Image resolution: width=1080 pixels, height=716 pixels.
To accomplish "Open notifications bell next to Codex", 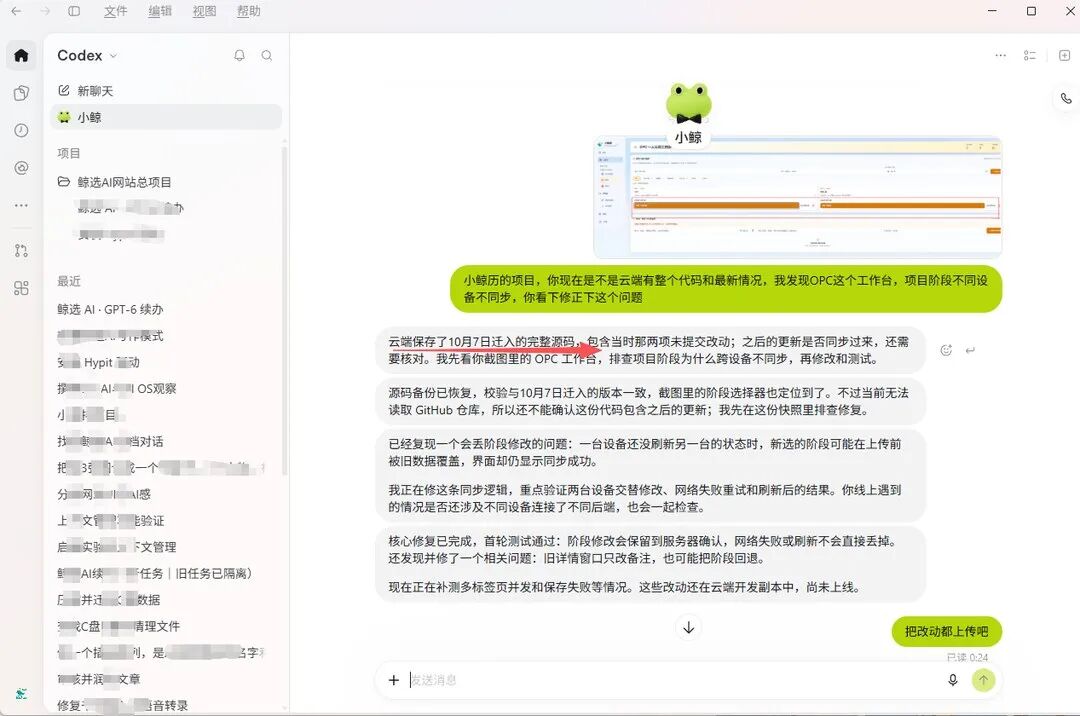I will (239, 55).
